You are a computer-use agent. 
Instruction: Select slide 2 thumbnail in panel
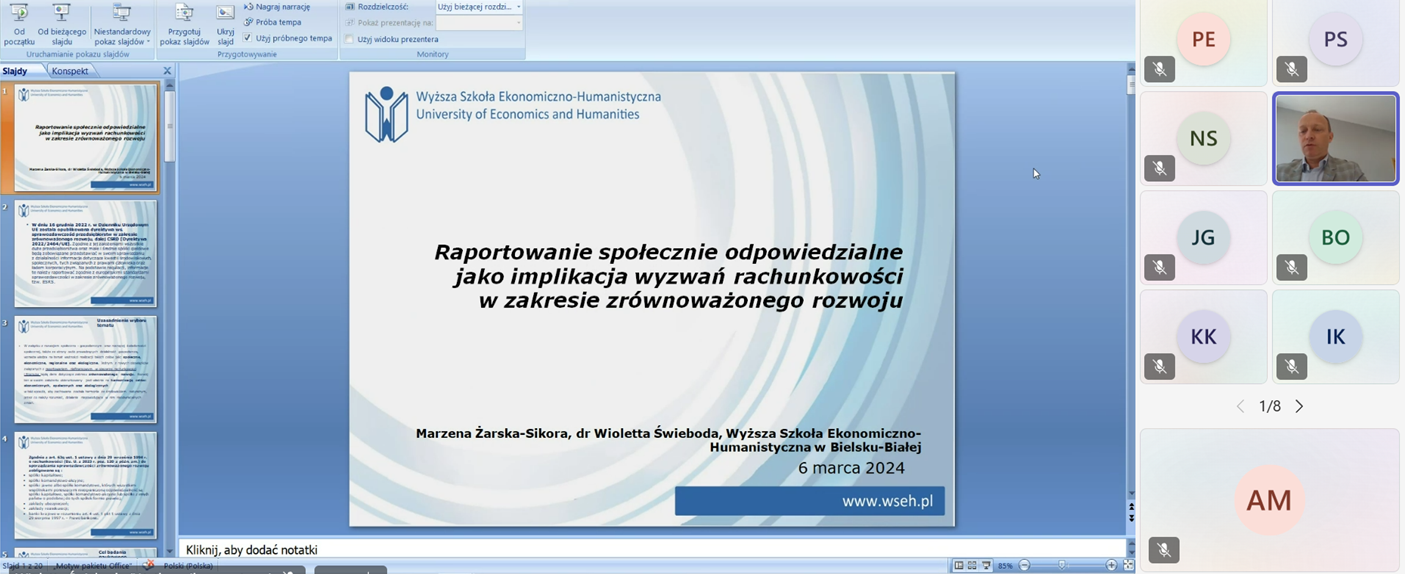pos(86,253)
